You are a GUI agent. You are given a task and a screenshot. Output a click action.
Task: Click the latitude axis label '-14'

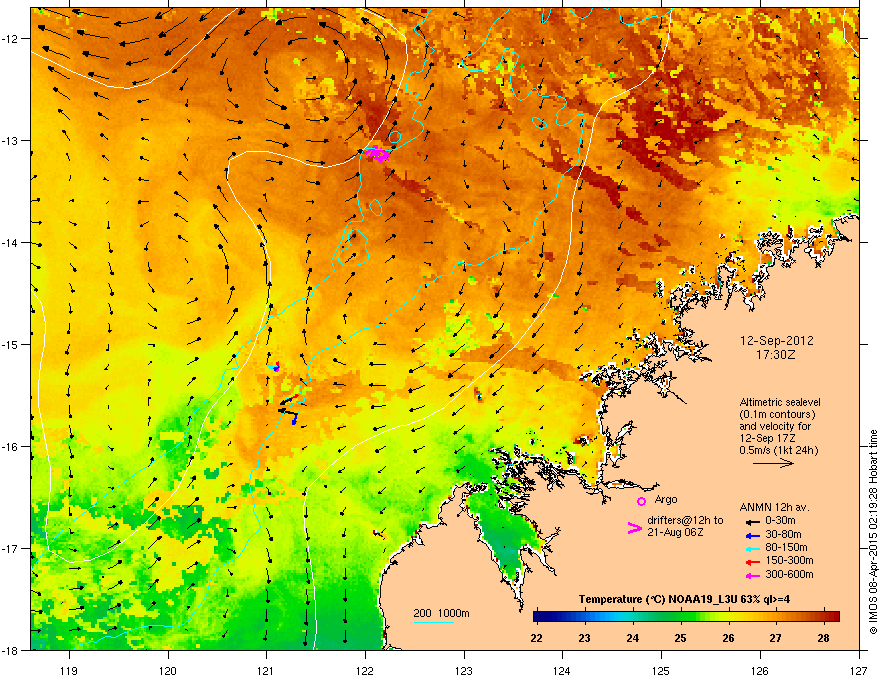click(10, 242)
